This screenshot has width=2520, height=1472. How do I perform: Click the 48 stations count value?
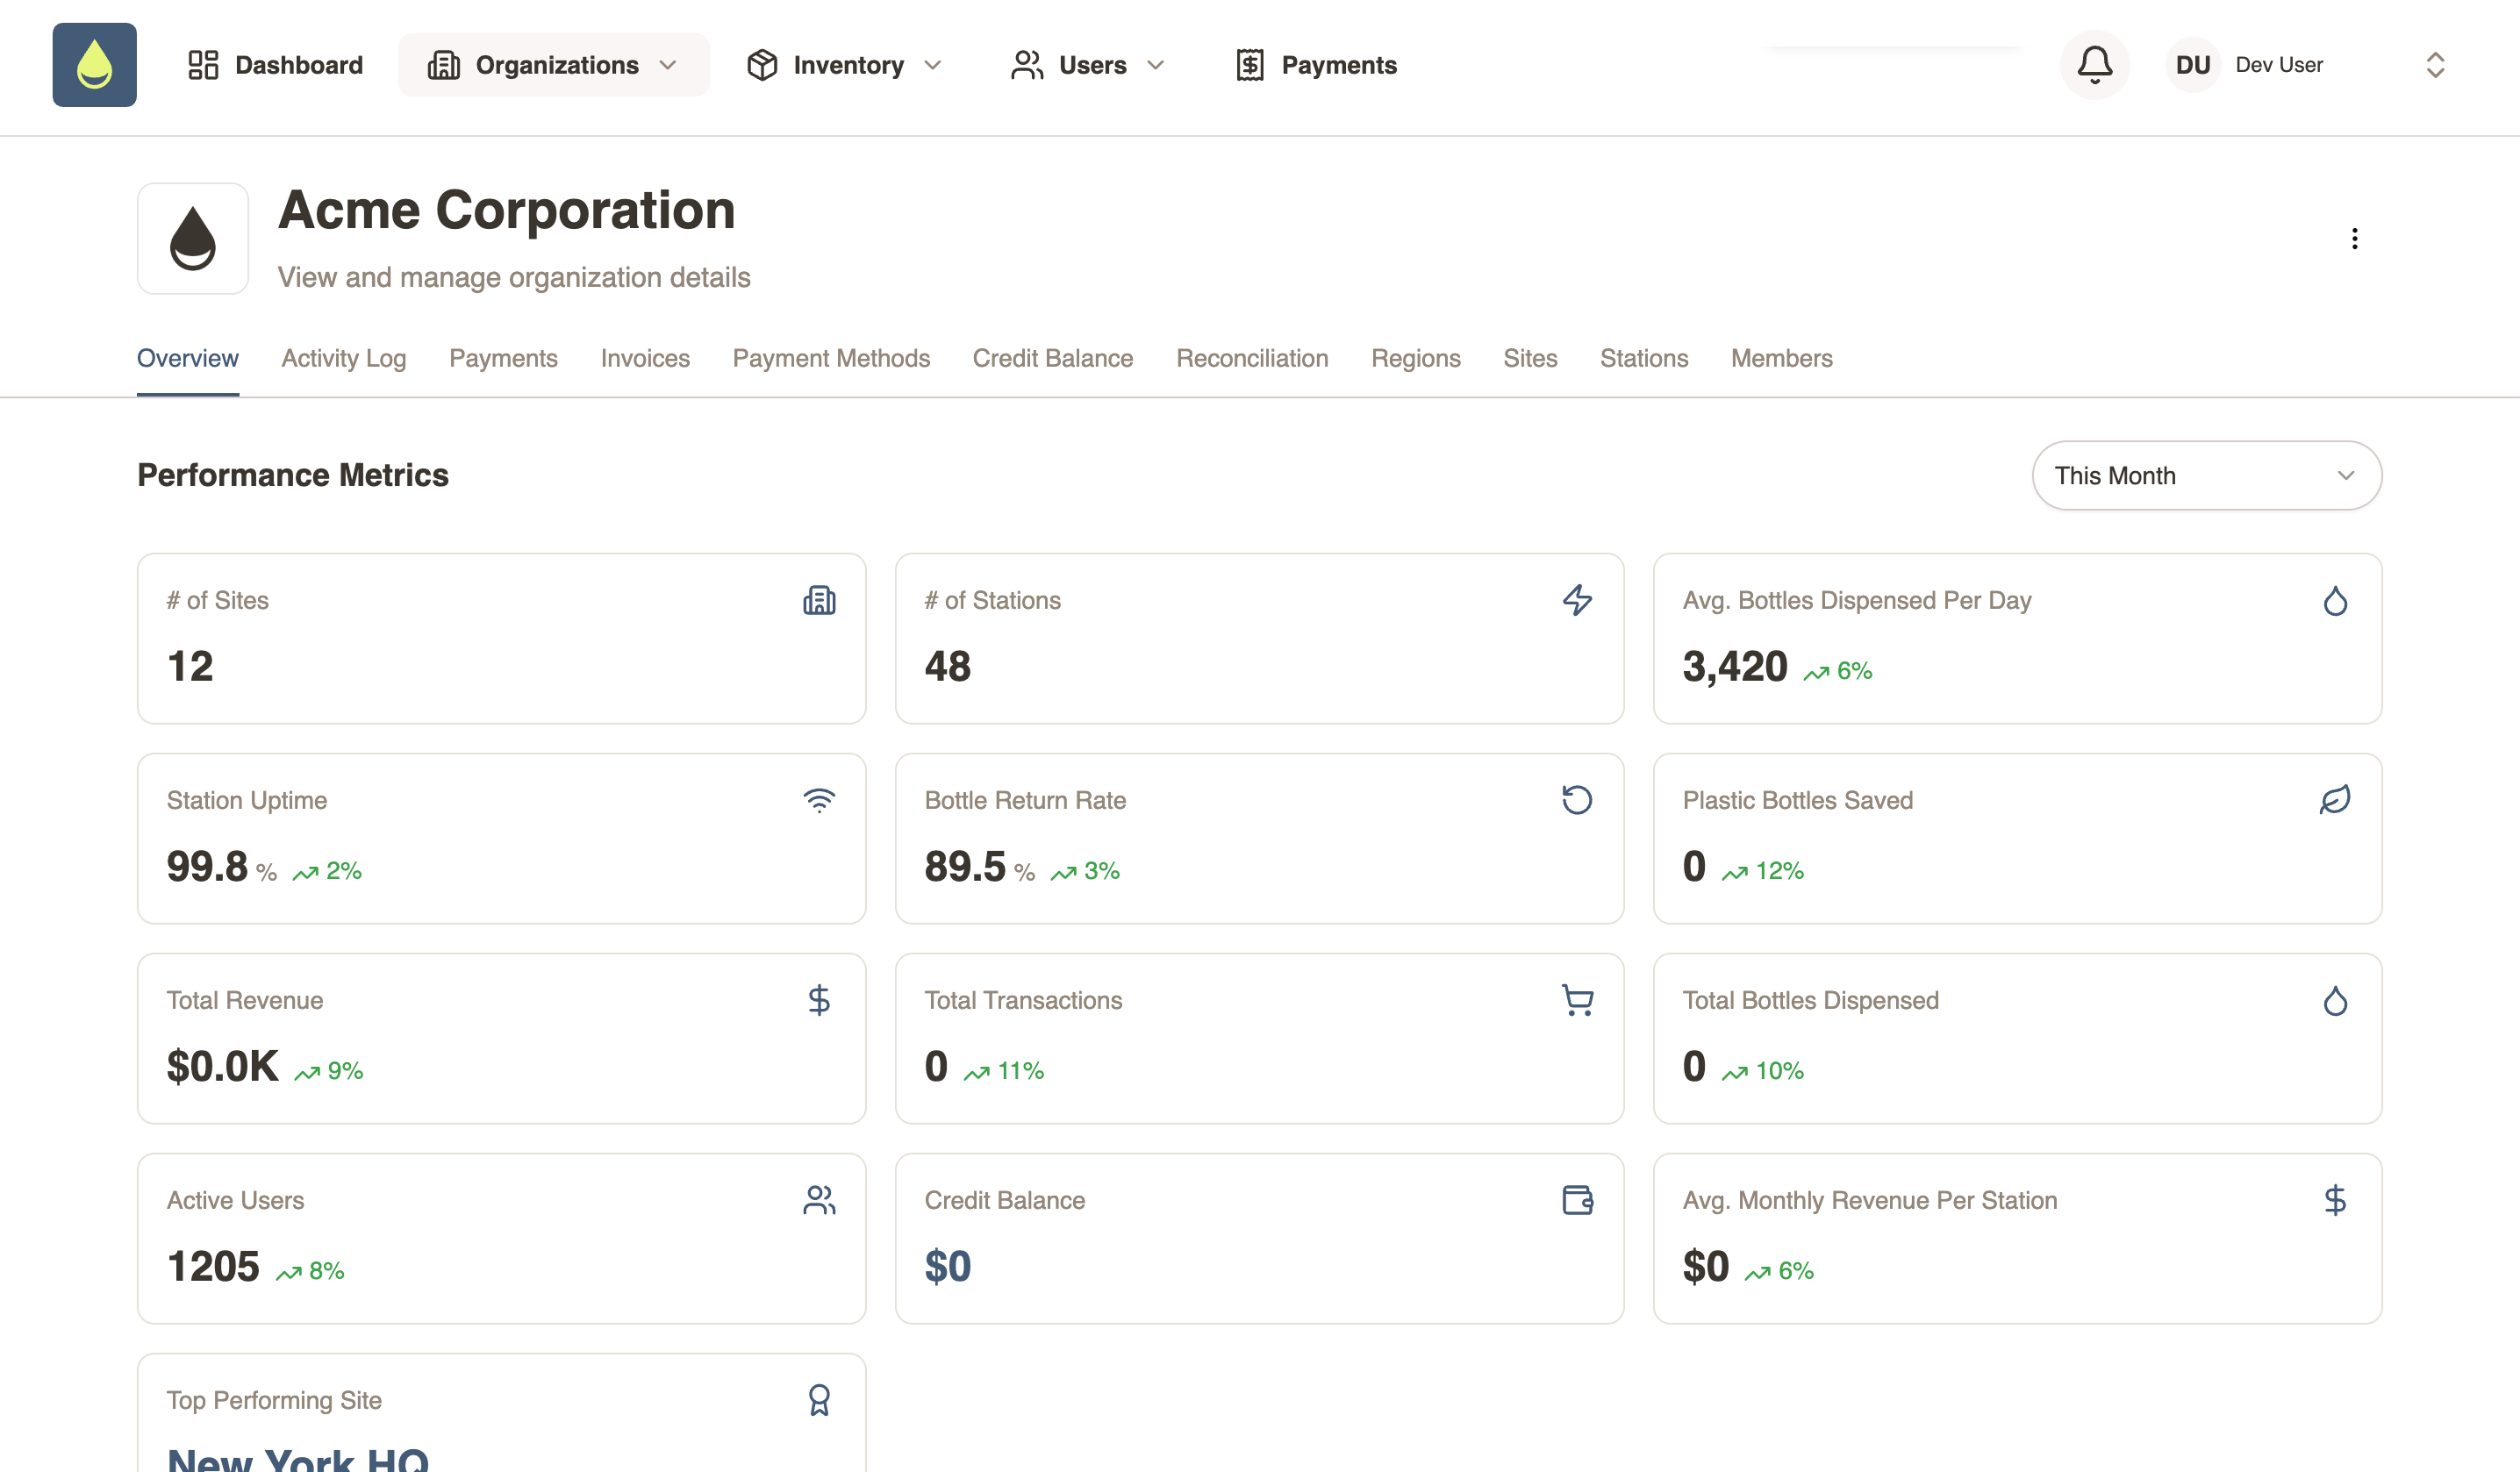948,666
